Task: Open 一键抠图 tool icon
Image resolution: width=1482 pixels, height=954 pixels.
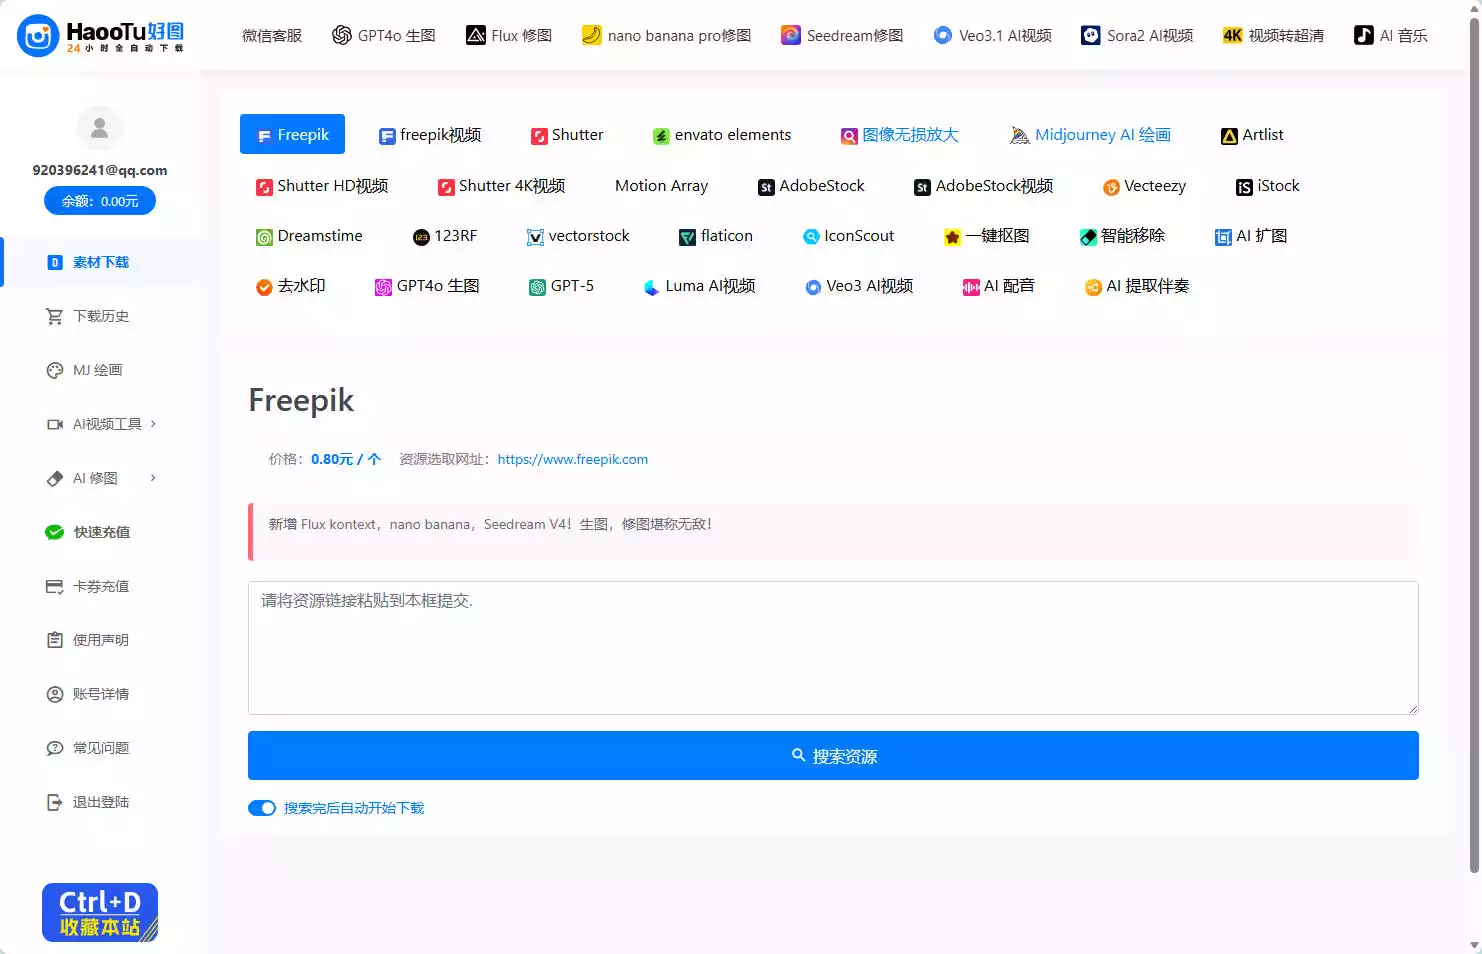Action: [x=952, y=237]
